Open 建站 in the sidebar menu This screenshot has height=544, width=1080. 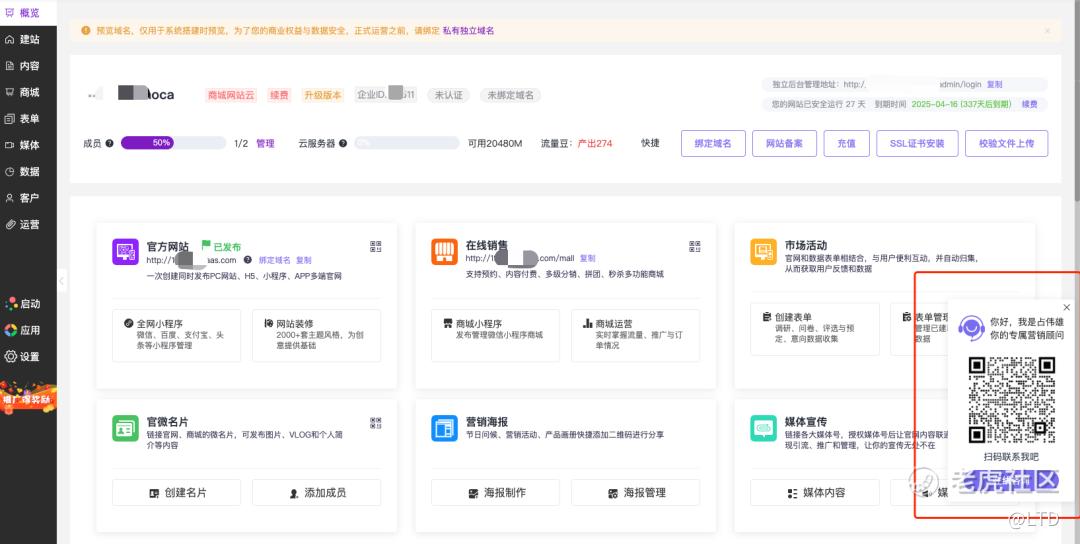pyautogui.click(x=22, y=40)
